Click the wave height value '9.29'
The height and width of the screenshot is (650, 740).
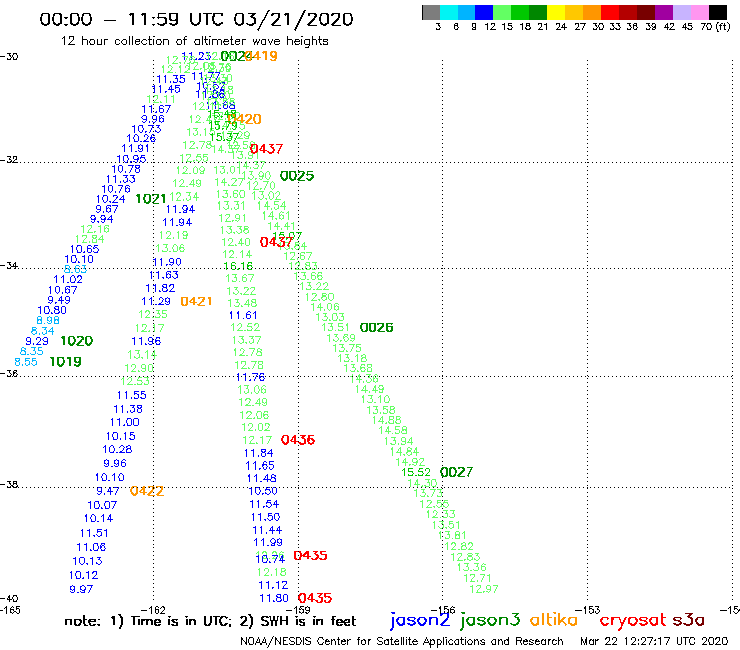point(37,341)
